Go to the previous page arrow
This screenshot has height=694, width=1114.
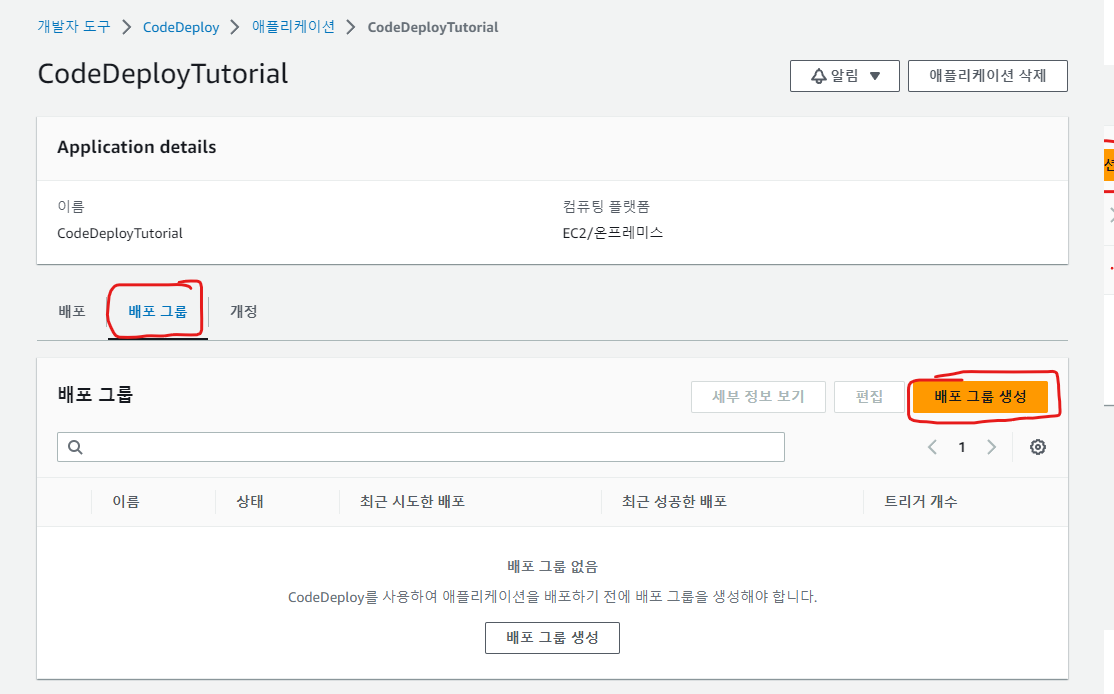932,447
